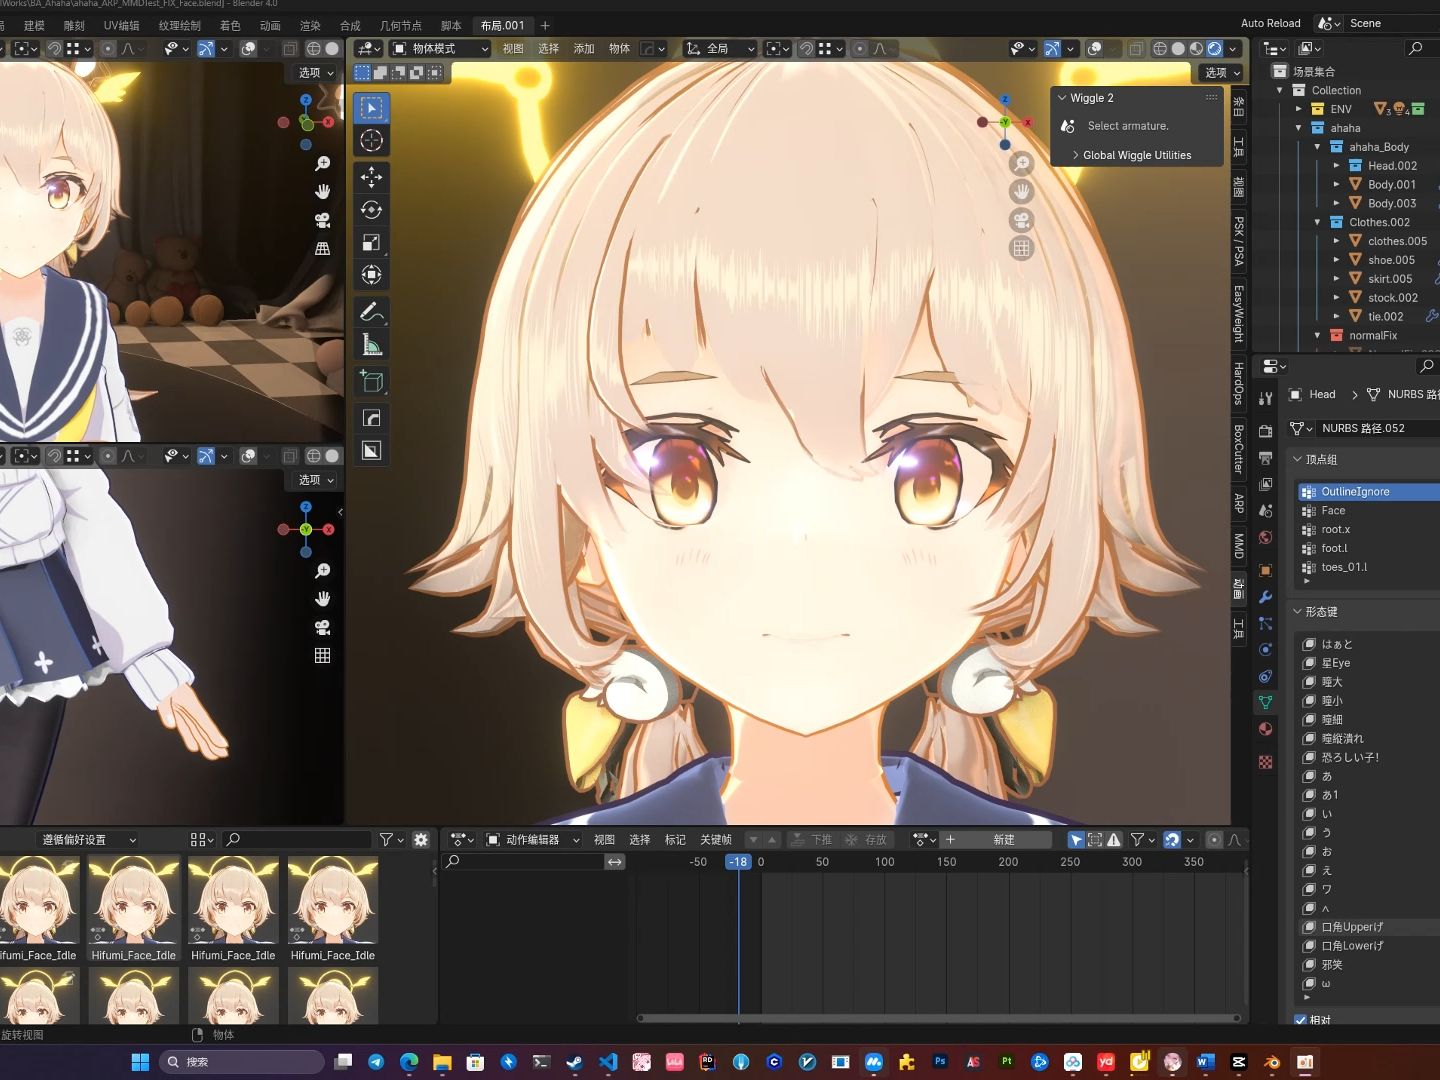Collapse the 形态键 panel
The height and width of the screenshot is (1080, 1440).
click(1298, 612)
